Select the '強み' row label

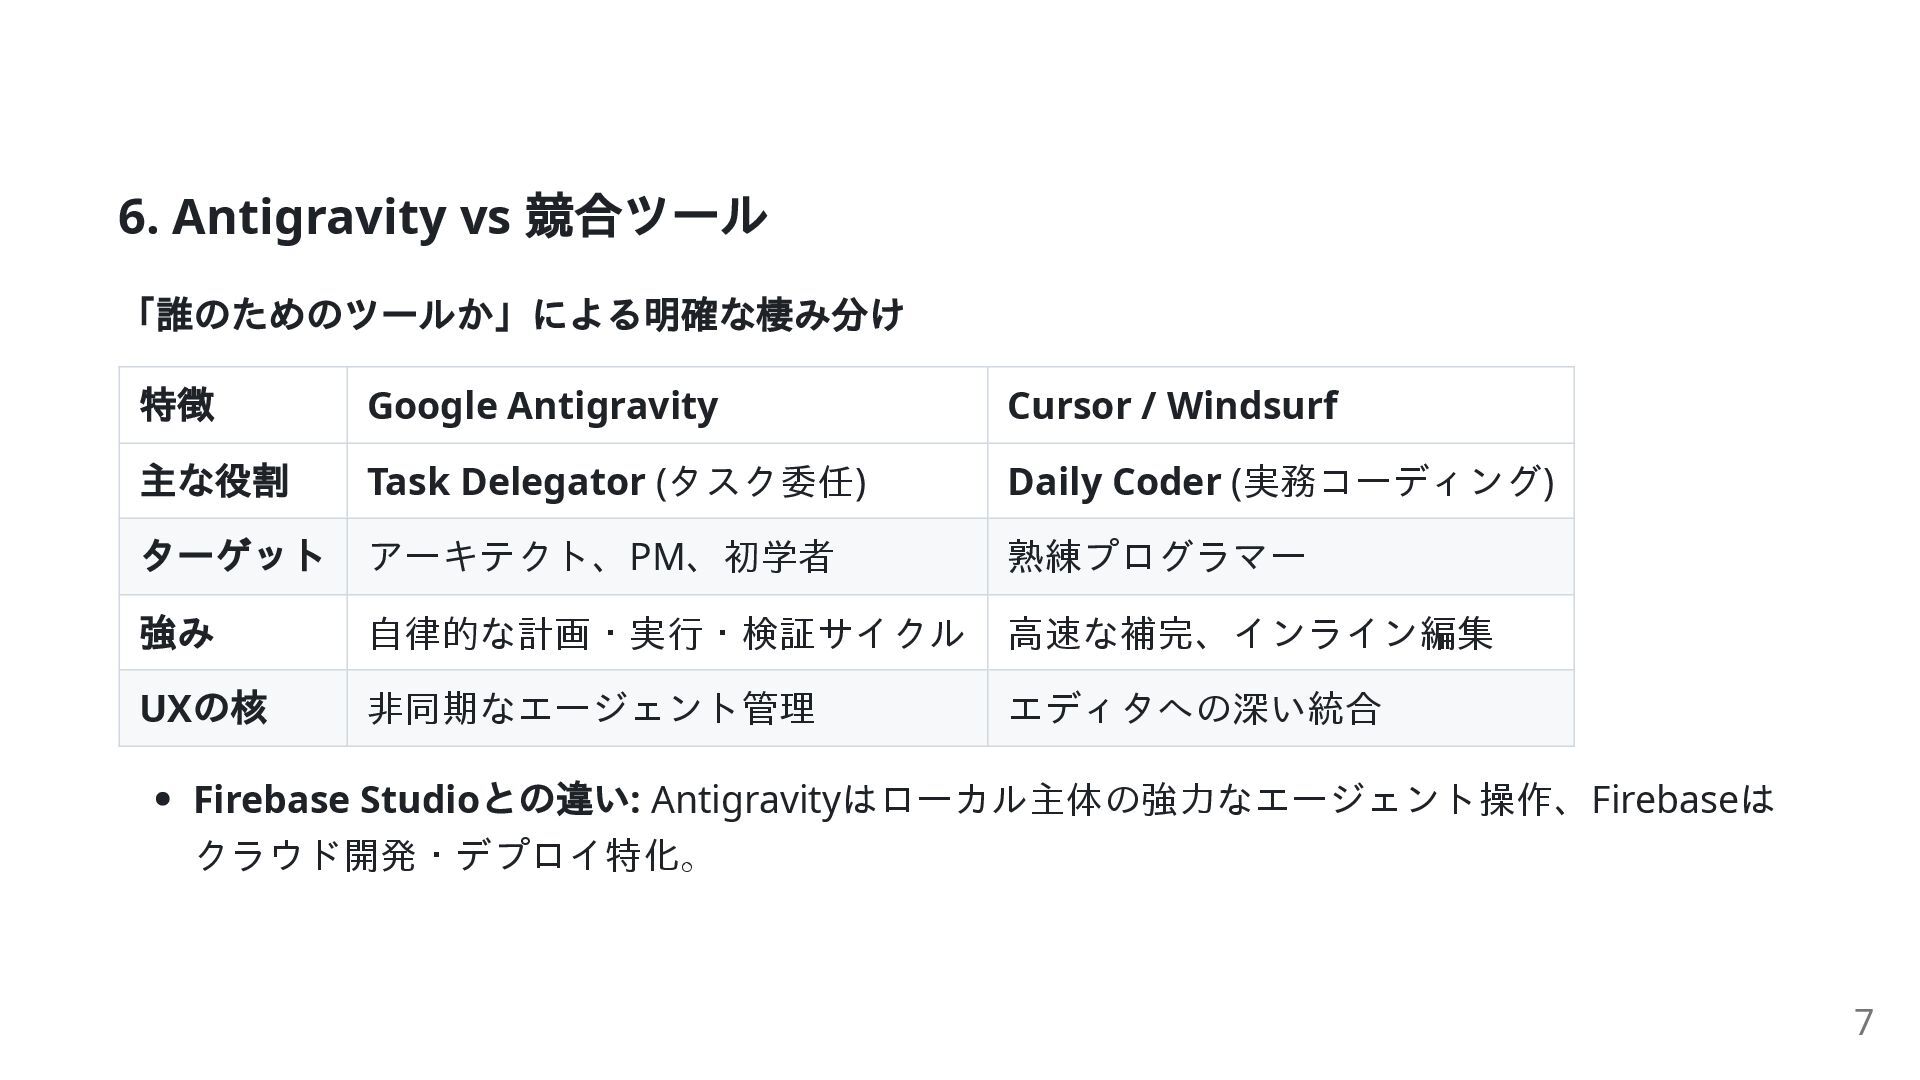(x=177, y=633)
